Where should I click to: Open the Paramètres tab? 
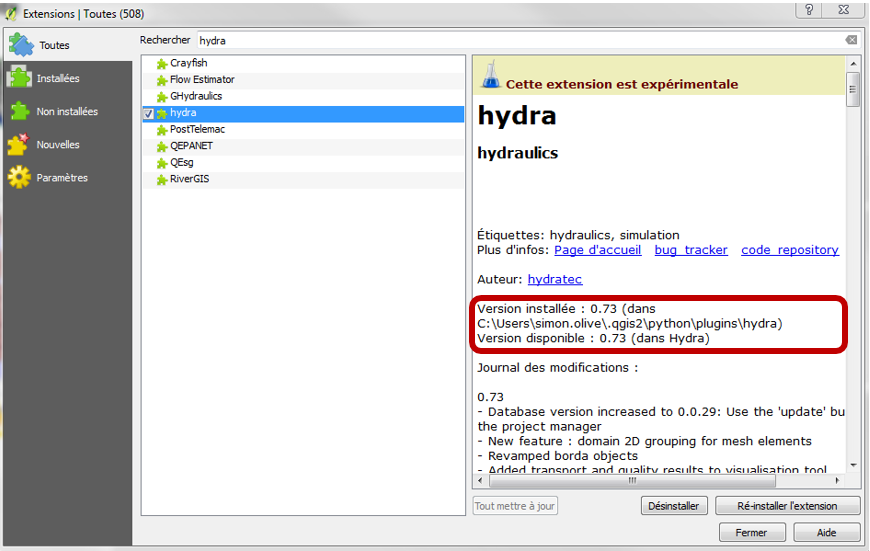coord(68,178)
